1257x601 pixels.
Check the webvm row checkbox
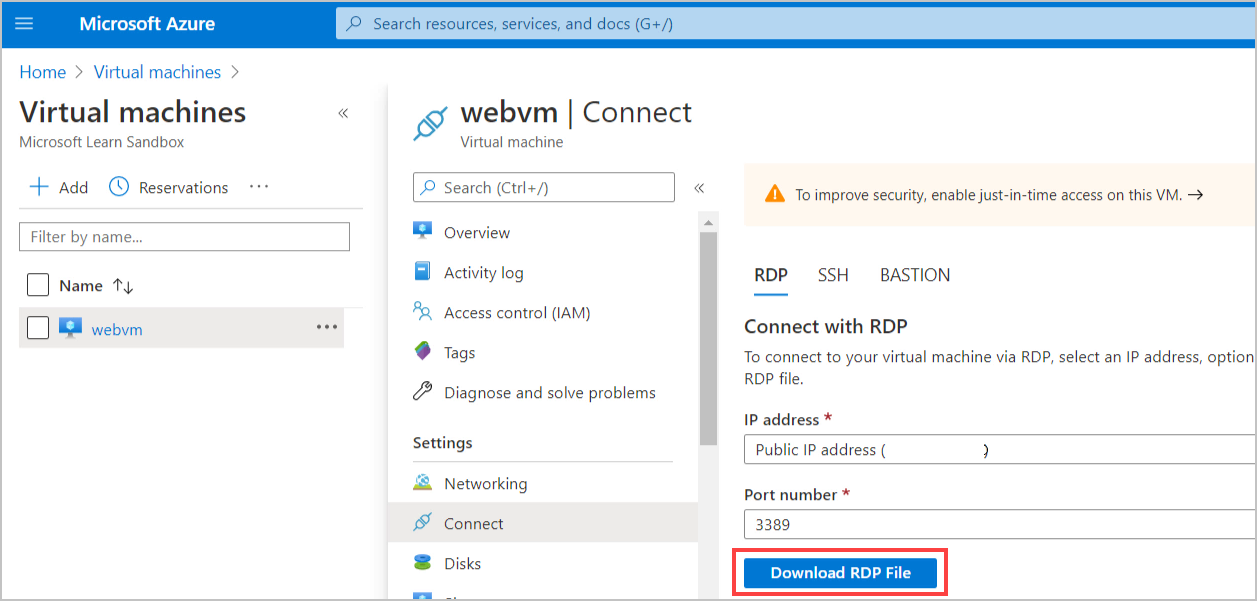38,327
